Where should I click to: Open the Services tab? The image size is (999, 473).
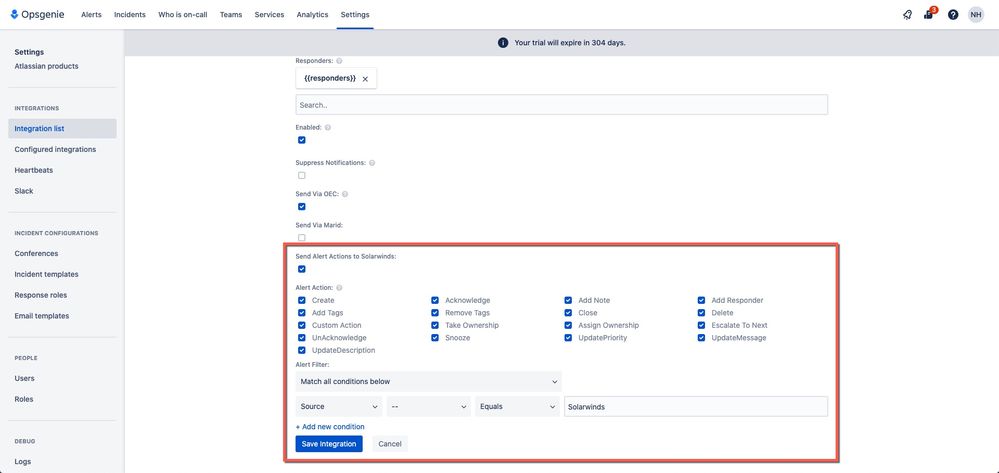click(x=269, y=15)
